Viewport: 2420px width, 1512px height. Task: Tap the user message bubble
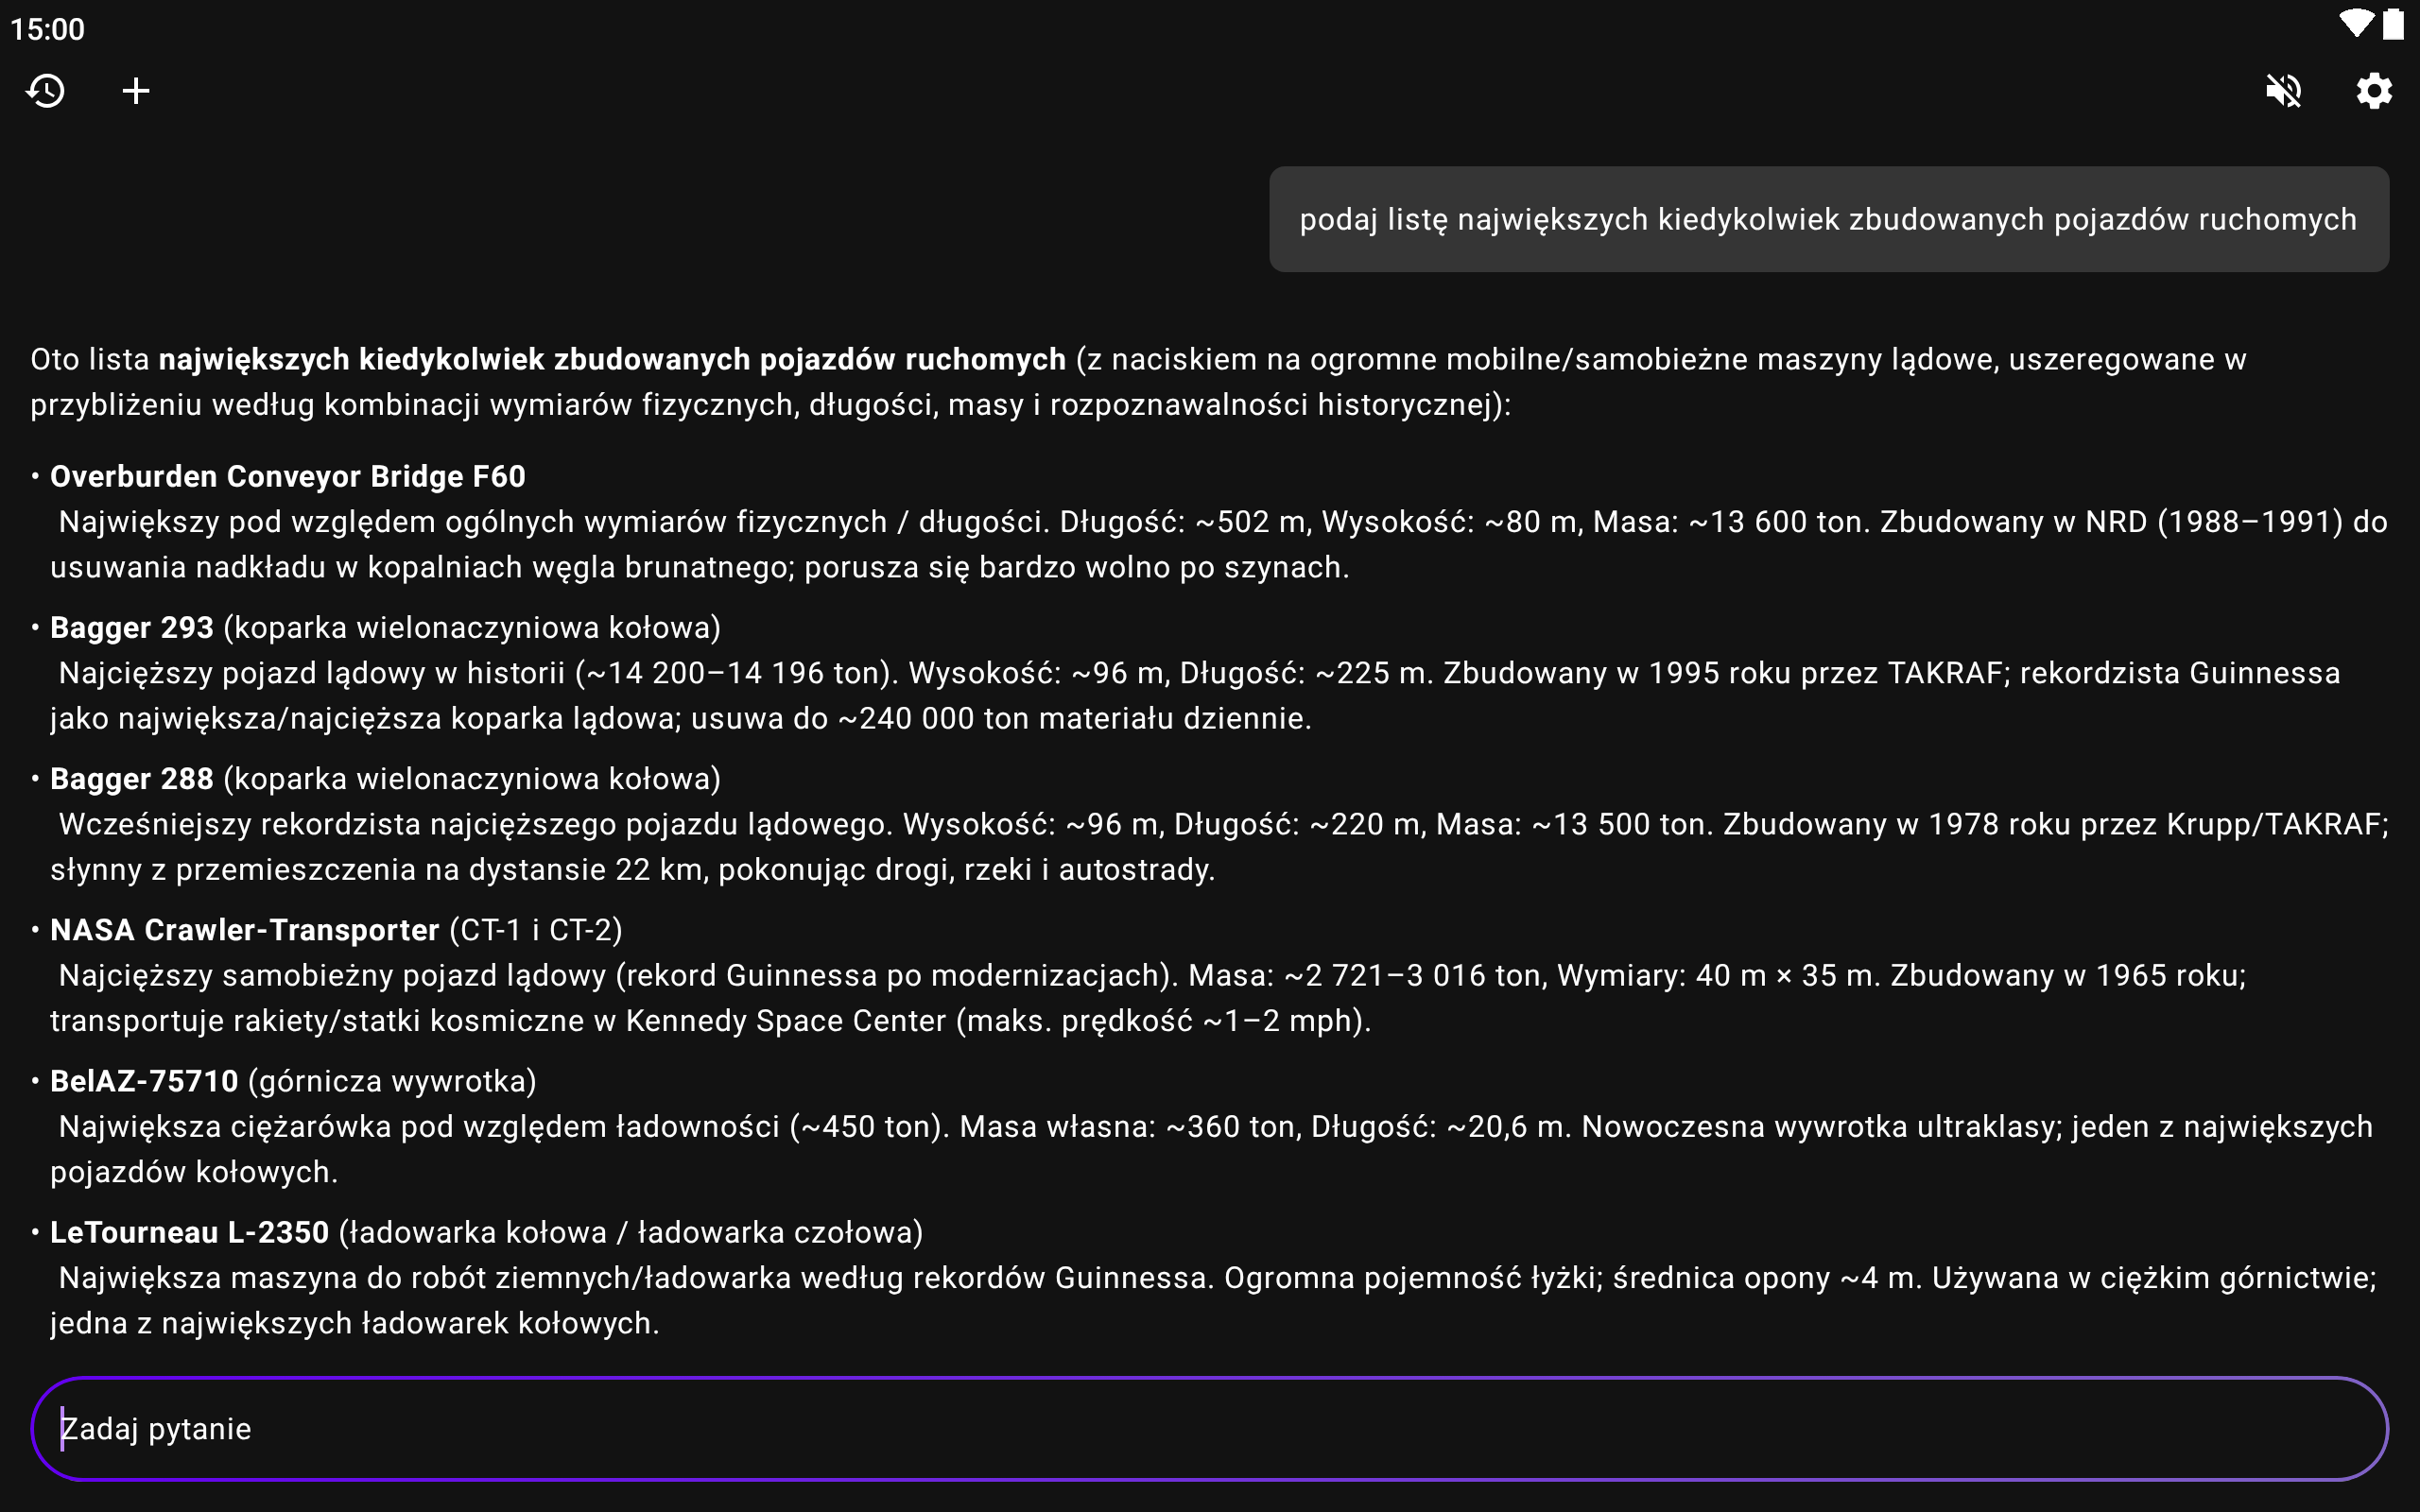pos(1828,219)
